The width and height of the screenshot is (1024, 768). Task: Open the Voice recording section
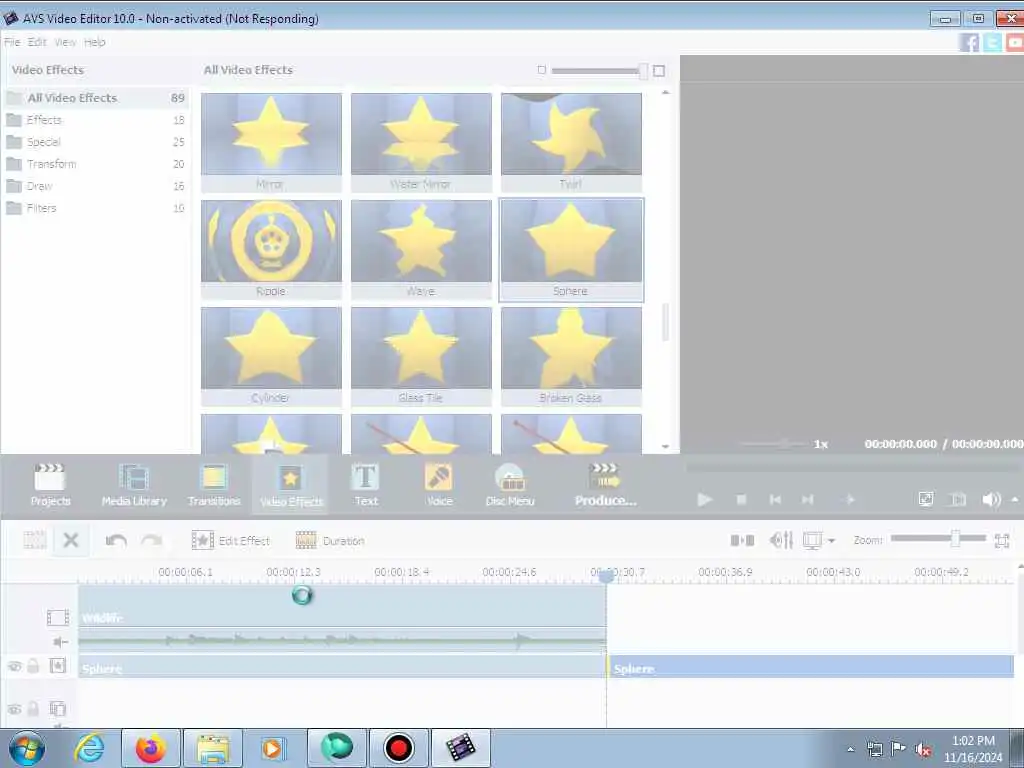tap(439, 485)
